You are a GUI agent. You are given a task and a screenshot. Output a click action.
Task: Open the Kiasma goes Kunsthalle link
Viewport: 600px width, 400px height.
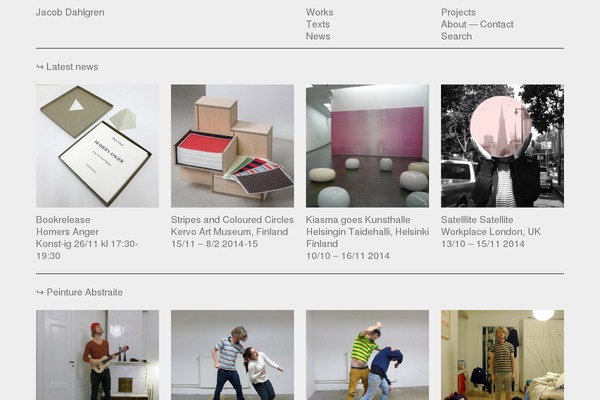click(x=358, y=220)
